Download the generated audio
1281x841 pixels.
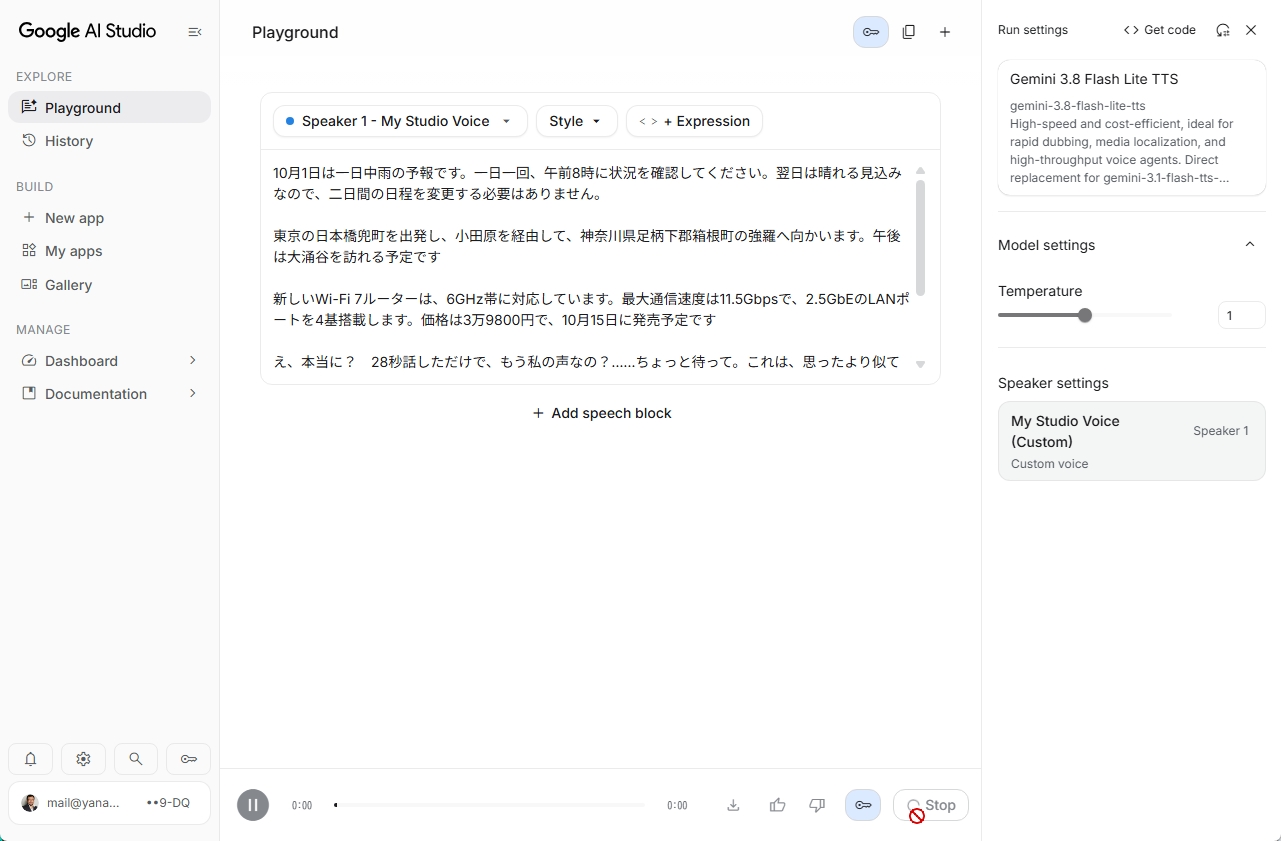(x=733, y=805)
